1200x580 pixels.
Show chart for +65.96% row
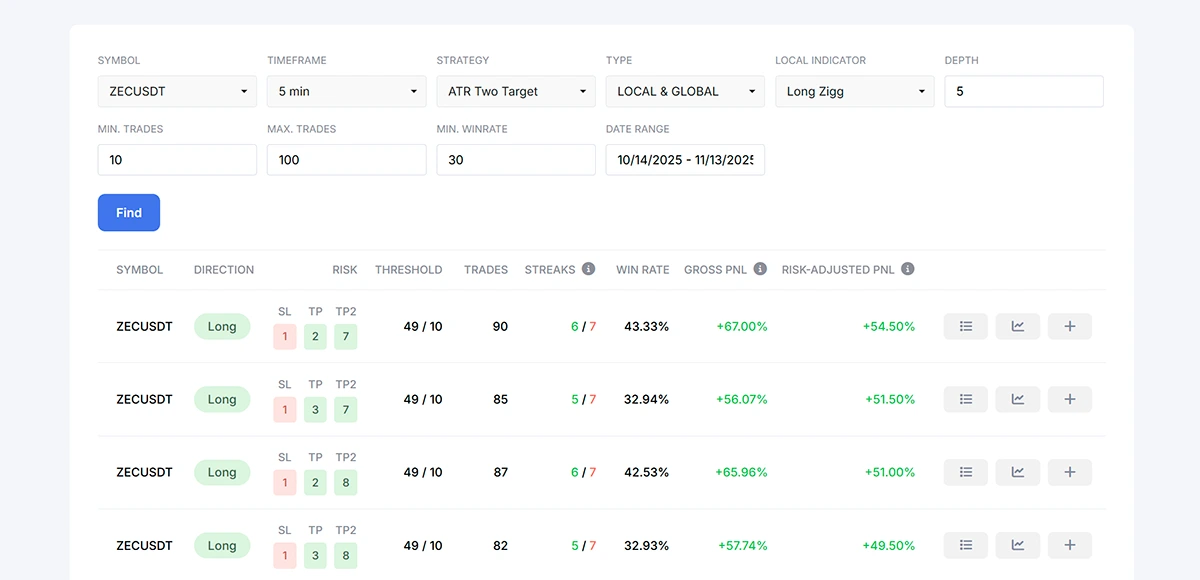[1018, 472]
